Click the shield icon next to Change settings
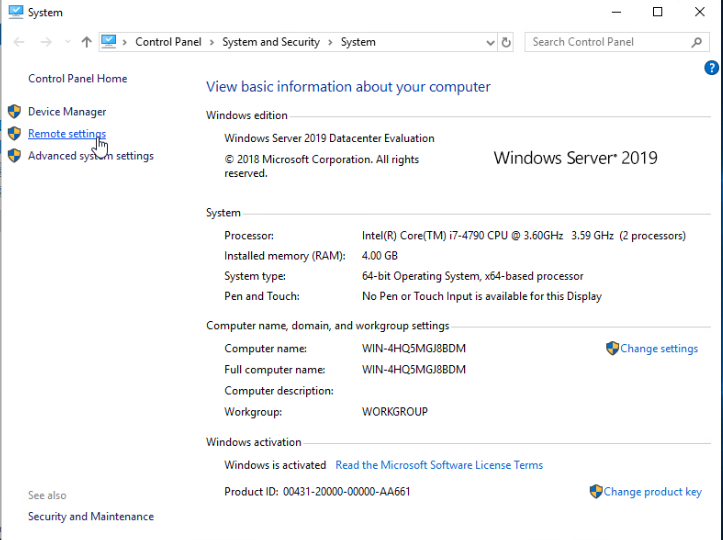Screen dimensions: 723x540 [612, 348]
